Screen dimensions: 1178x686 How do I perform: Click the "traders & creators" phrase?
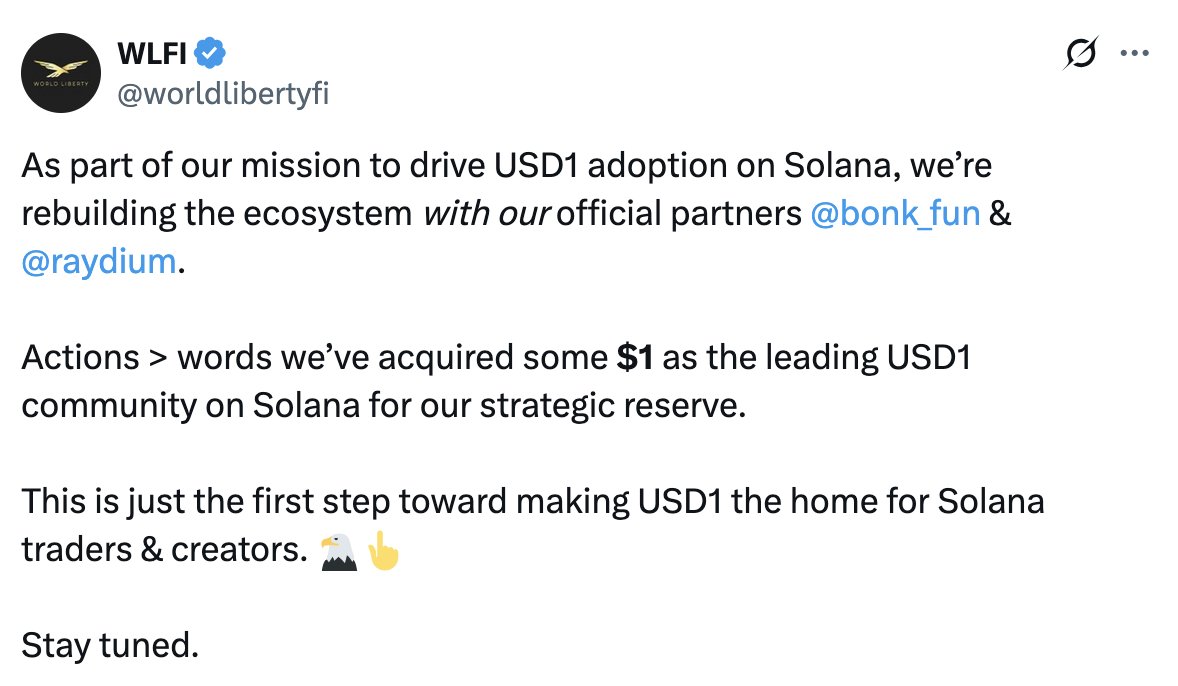(x=164, y=551)
